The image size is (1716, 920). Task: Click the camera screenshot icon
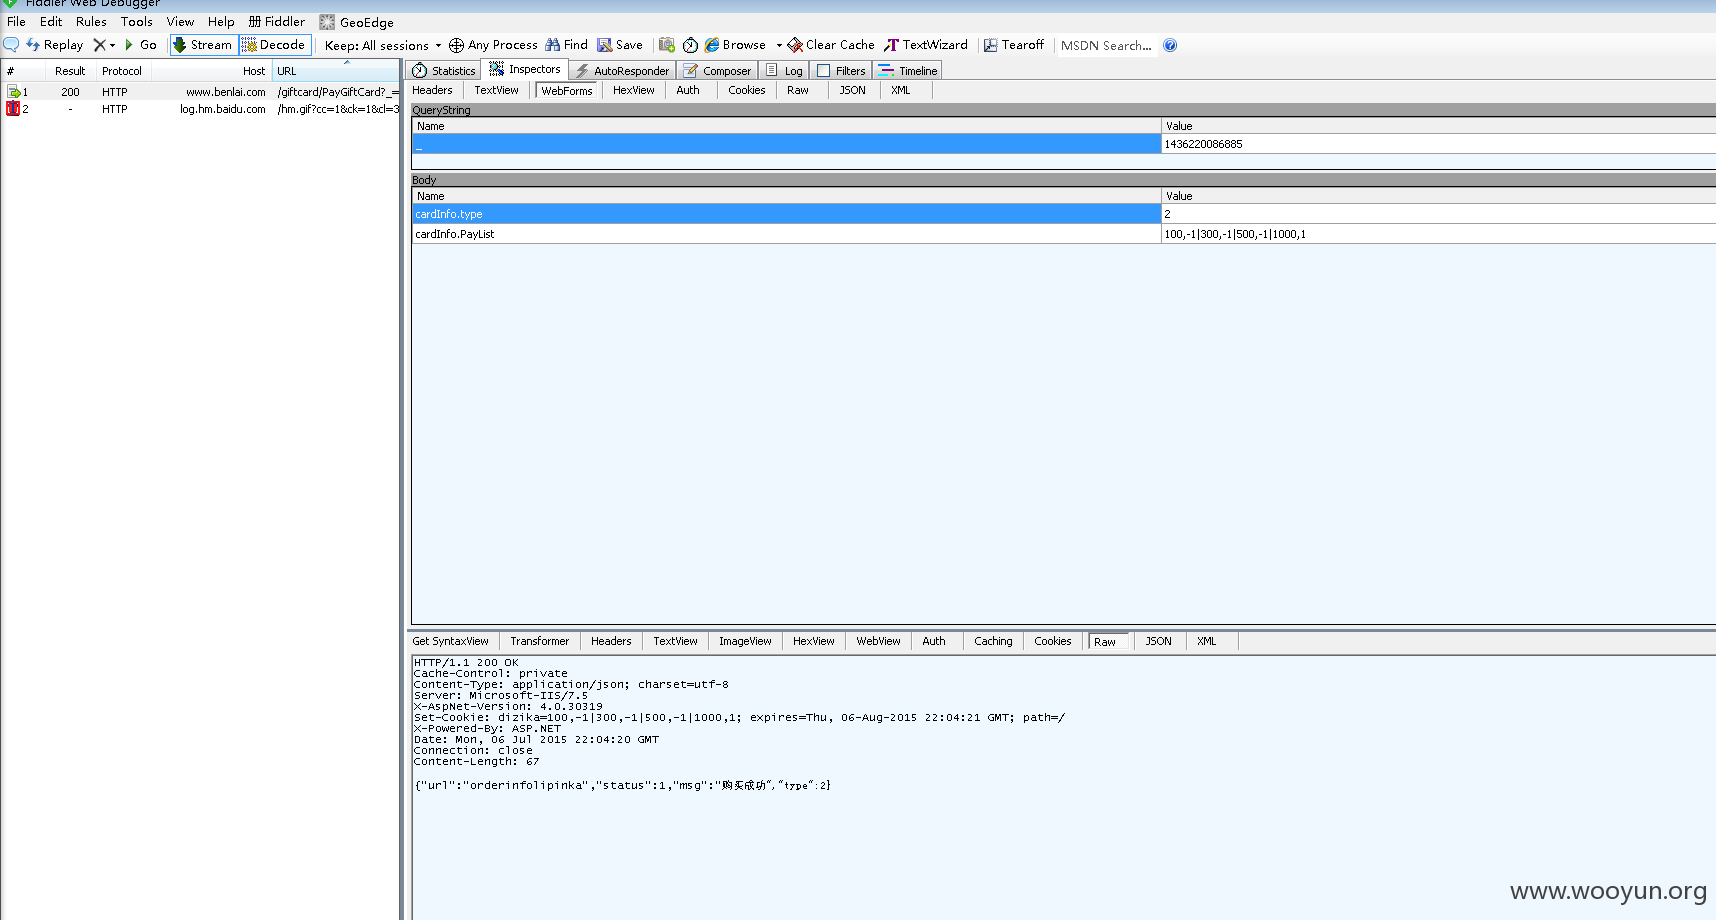click(667, 45)
